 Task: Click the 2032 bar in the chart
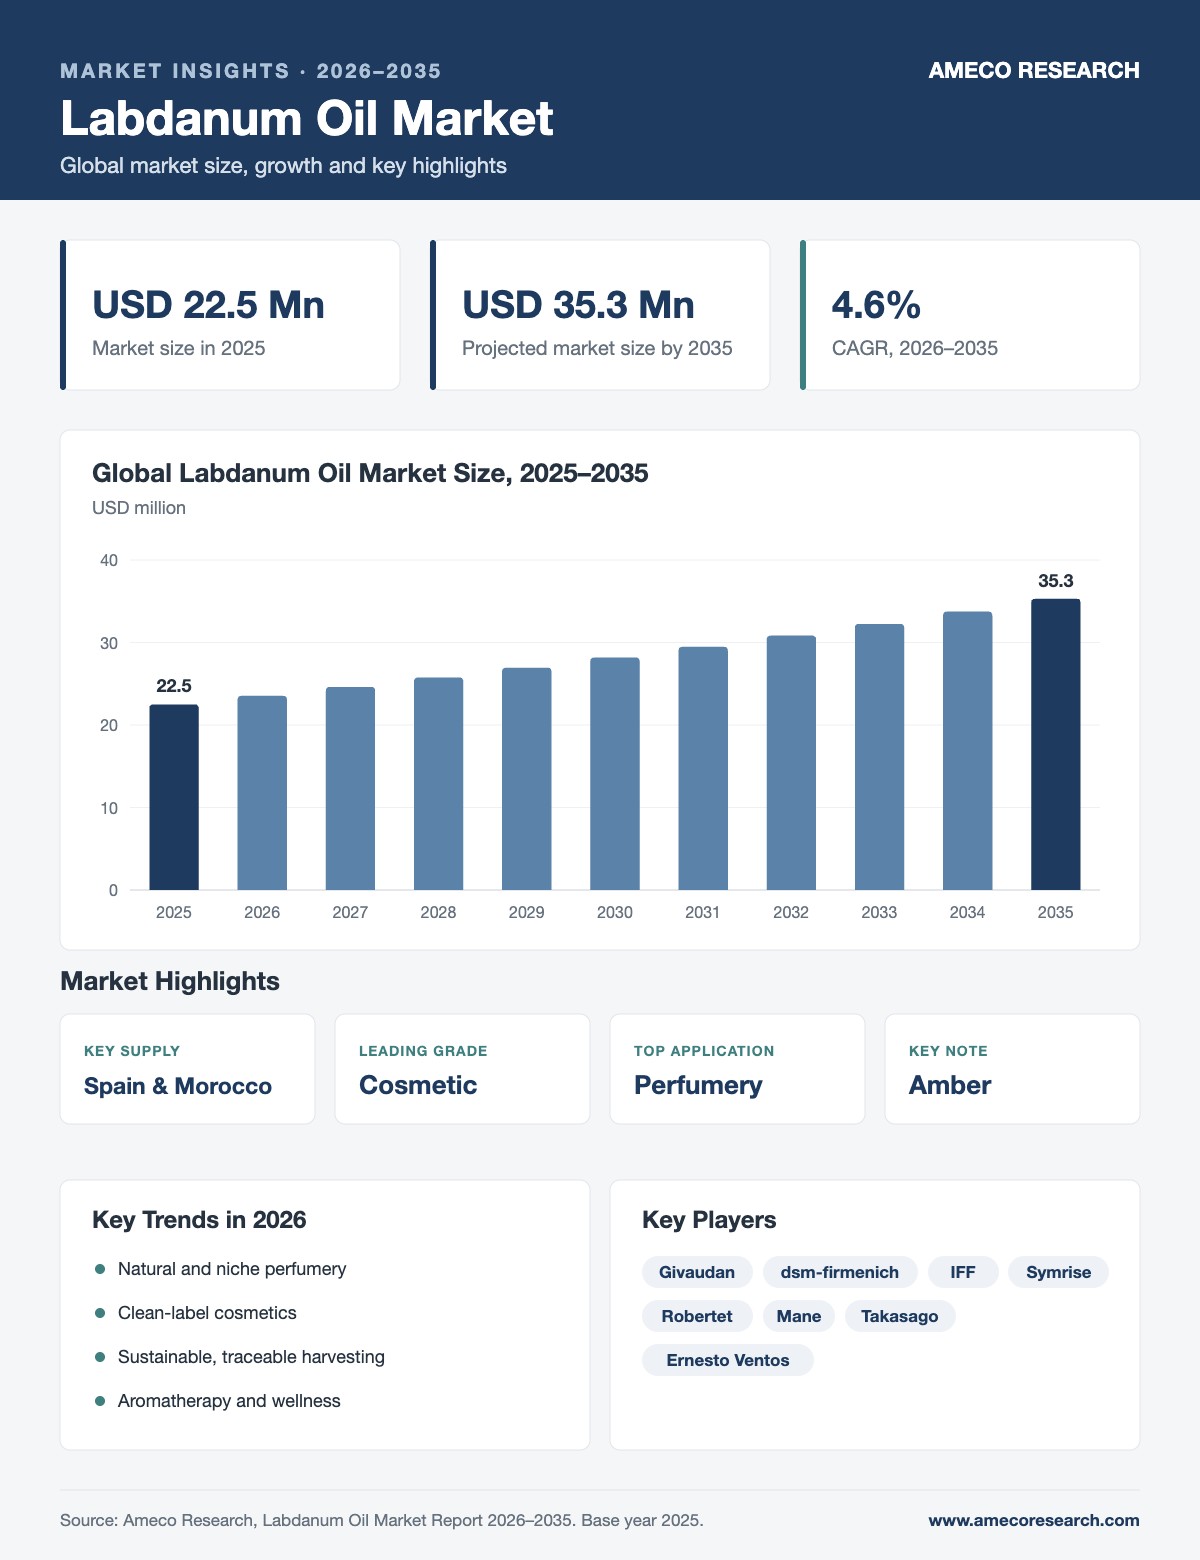pos(791,763)
